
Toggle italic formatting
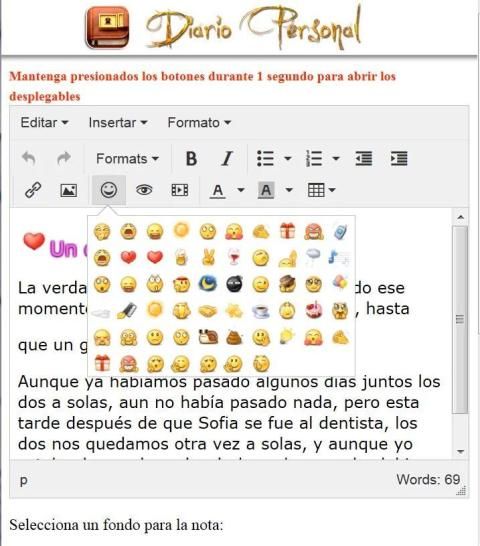(x=227, y=158)
